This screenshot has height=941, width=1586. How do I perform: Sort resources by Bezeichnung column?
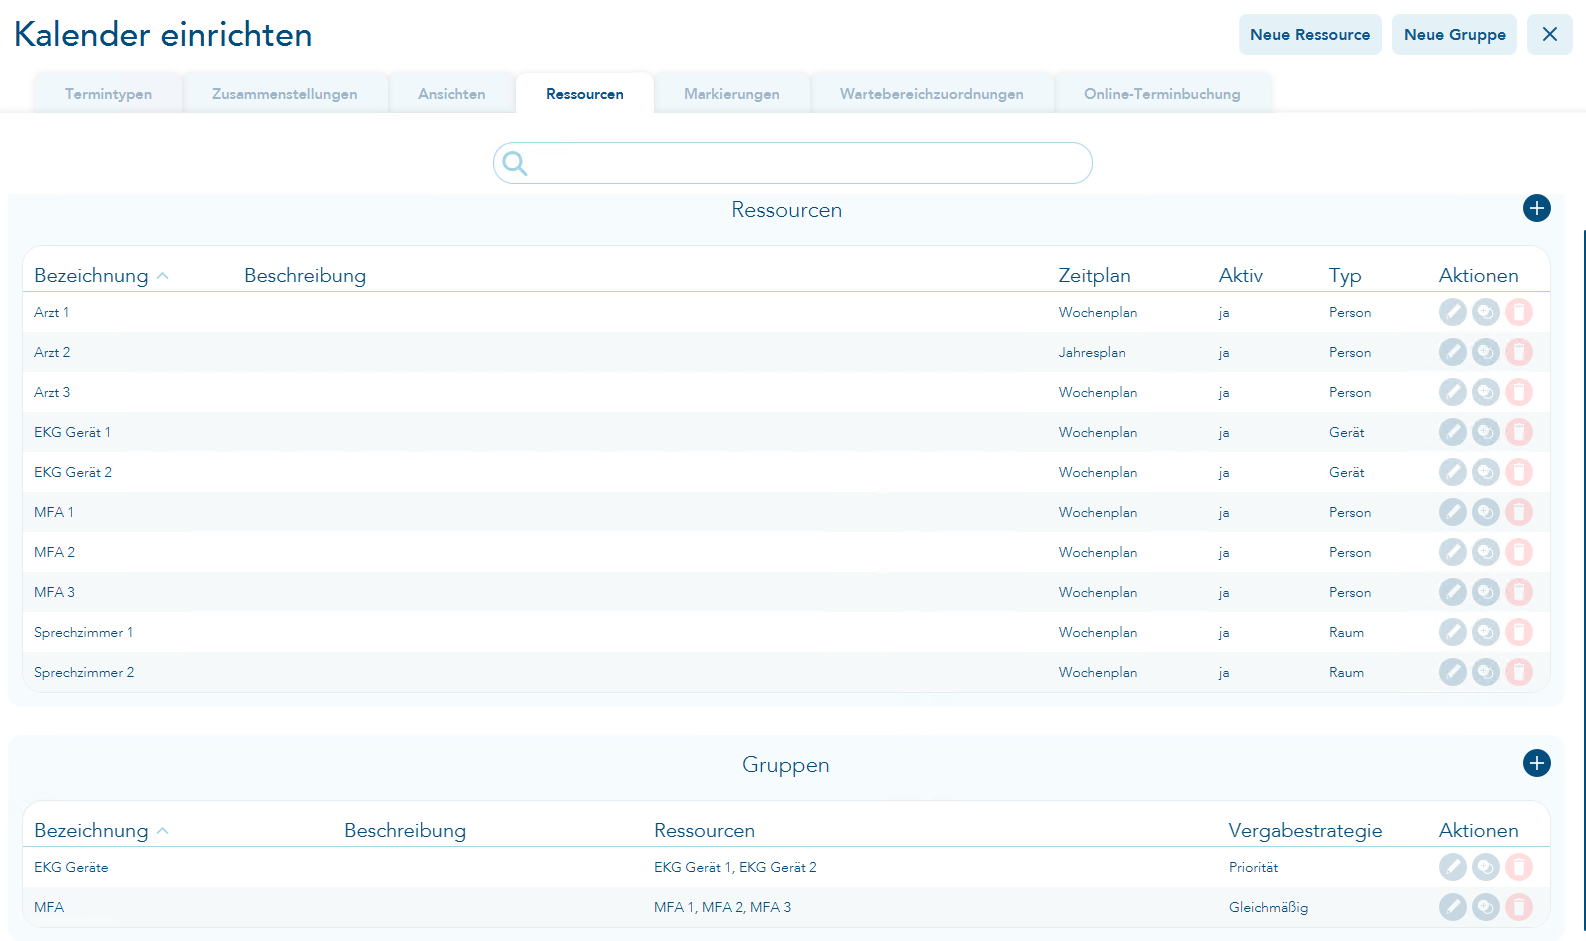[x=100, y=275]
